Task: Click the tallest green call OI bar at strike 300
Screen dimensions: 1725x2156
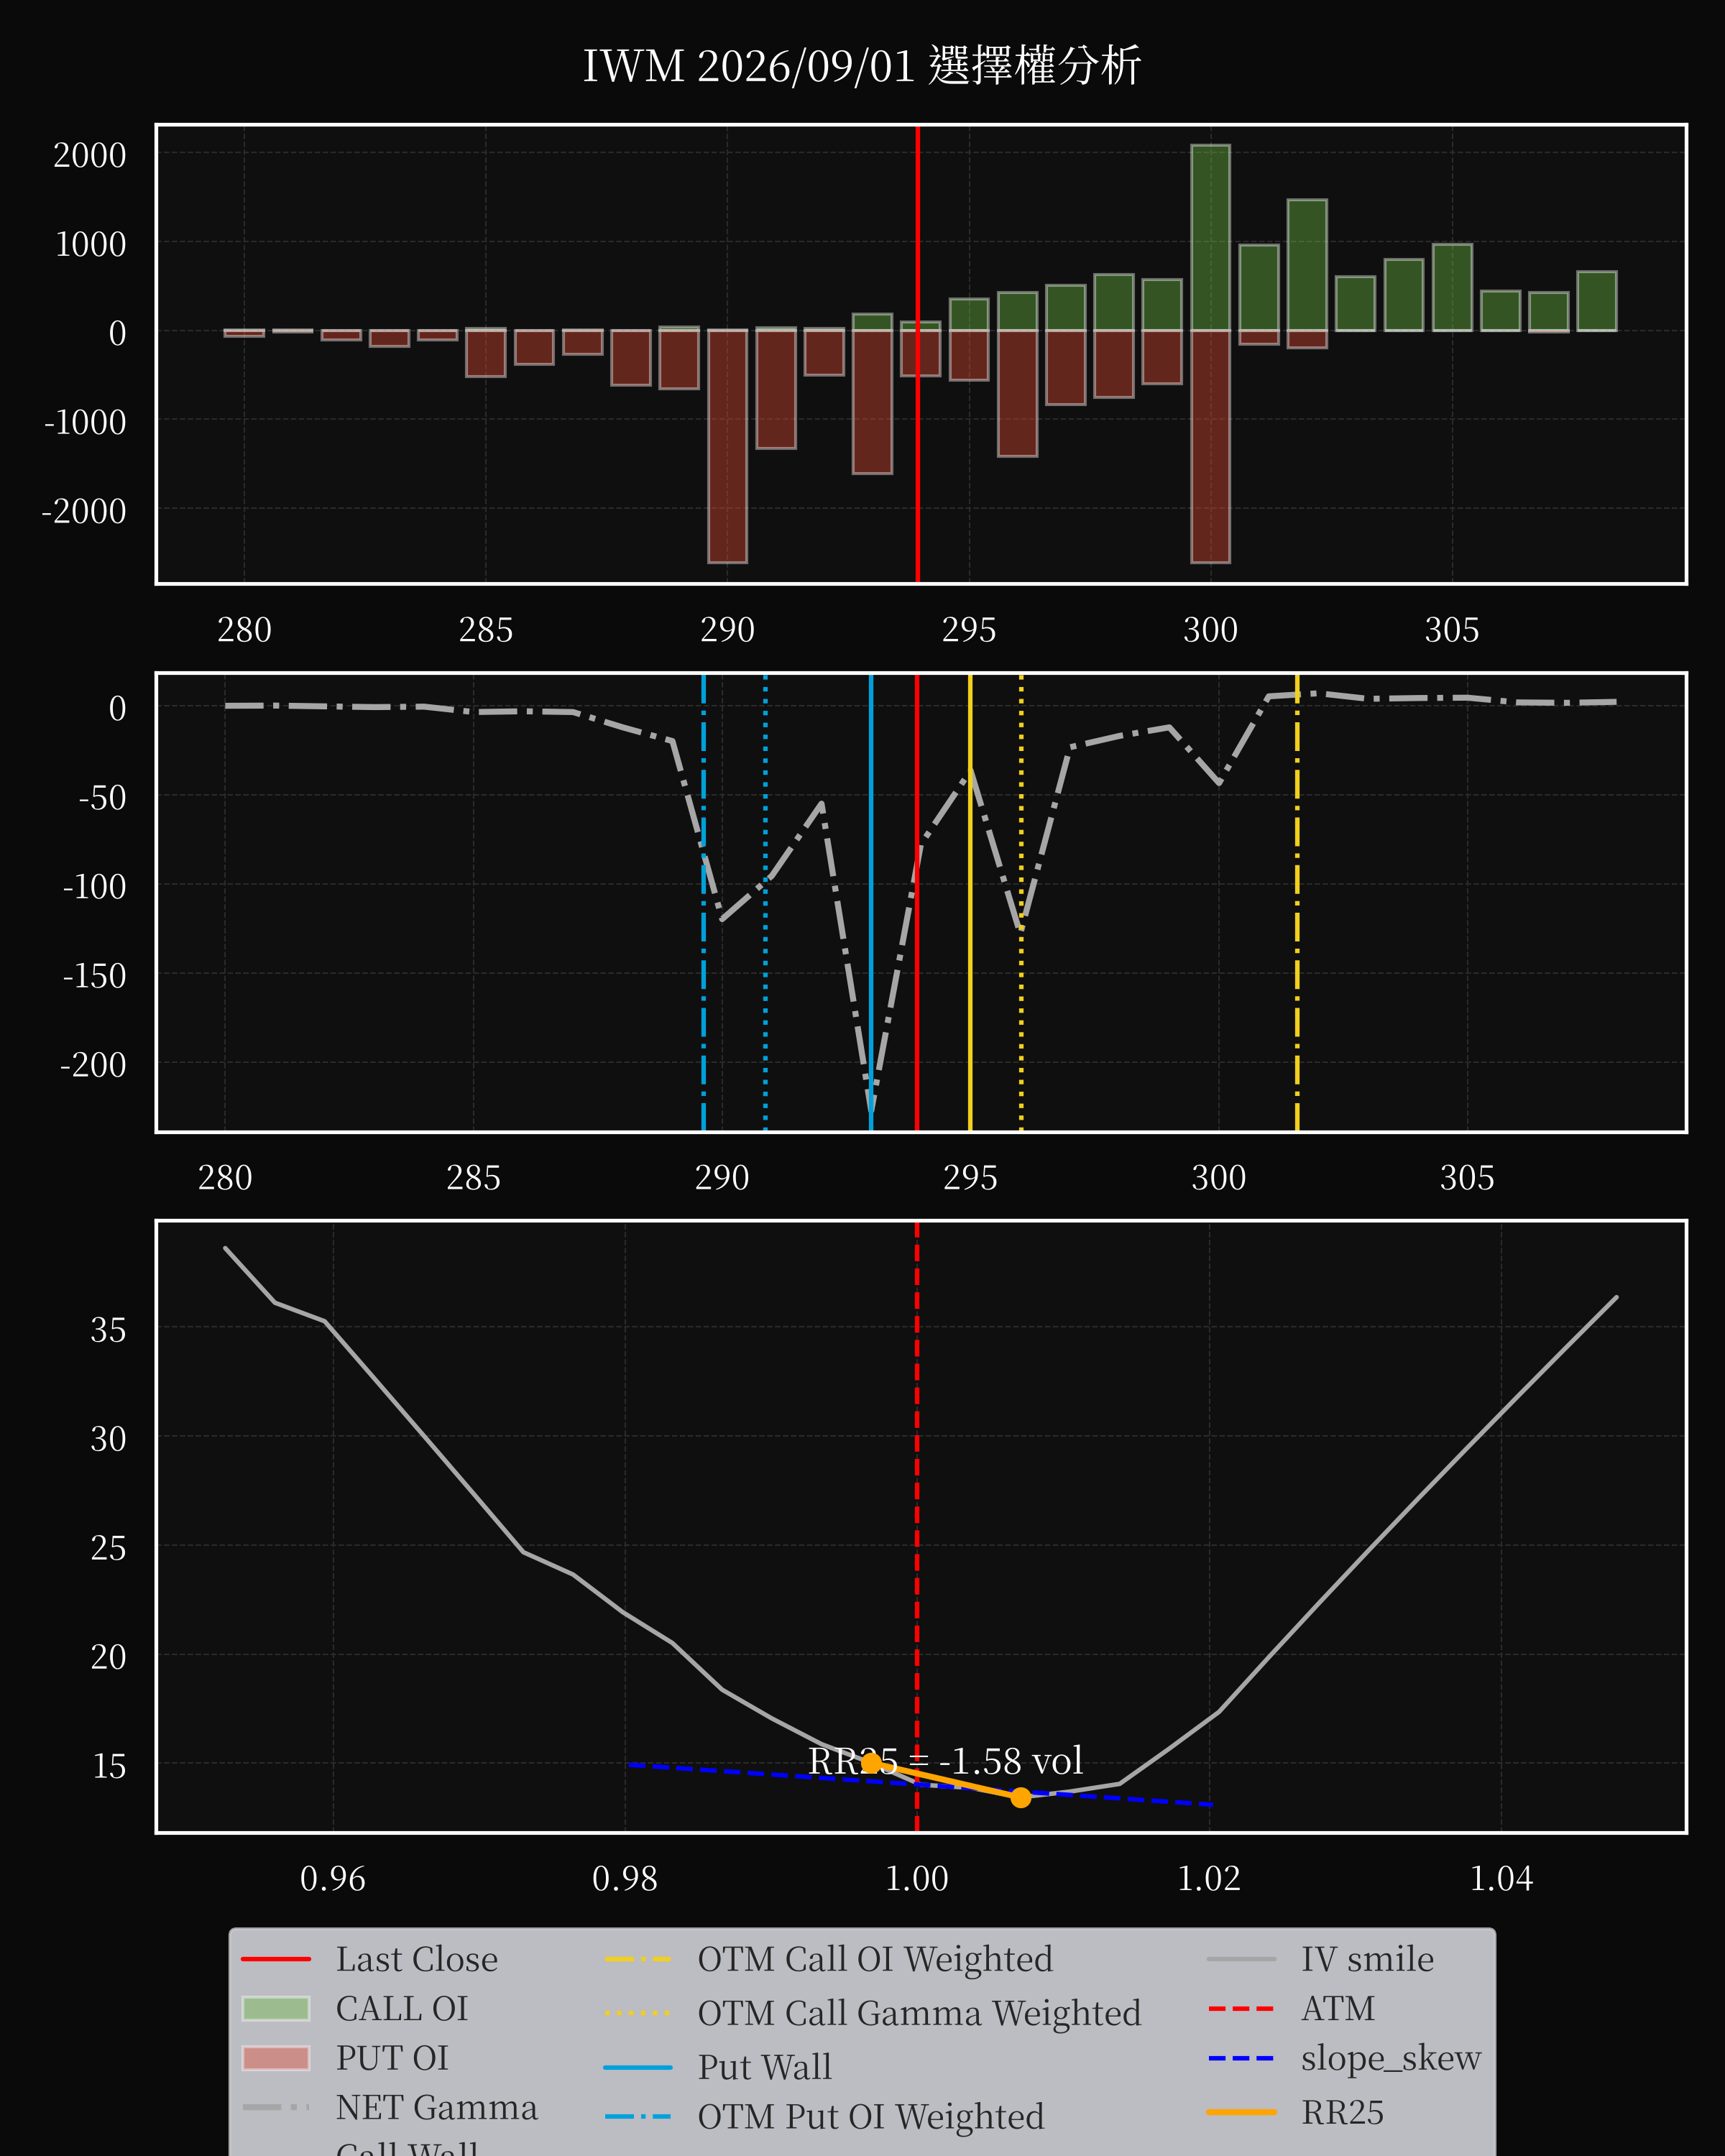Action: 1210,238
